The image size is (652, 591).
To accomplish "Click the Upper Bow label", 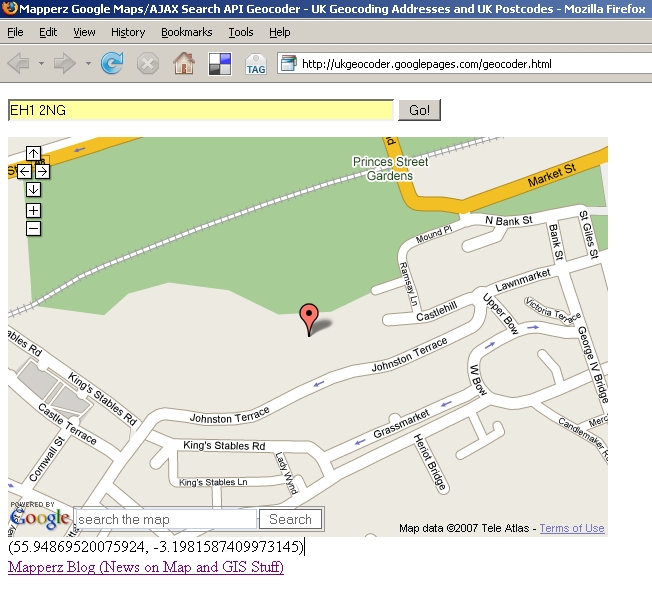I will 501,314.
